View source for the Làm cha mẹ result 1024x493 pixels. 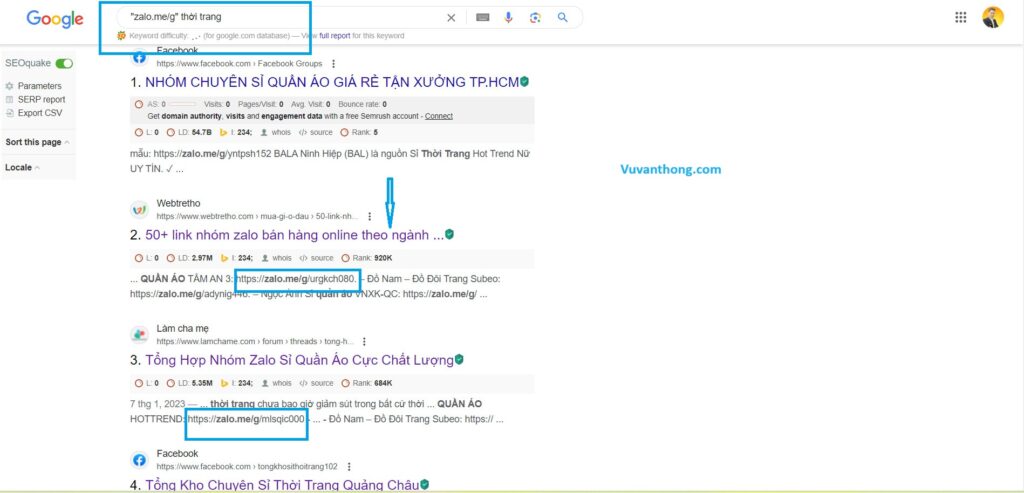(316, 383)
